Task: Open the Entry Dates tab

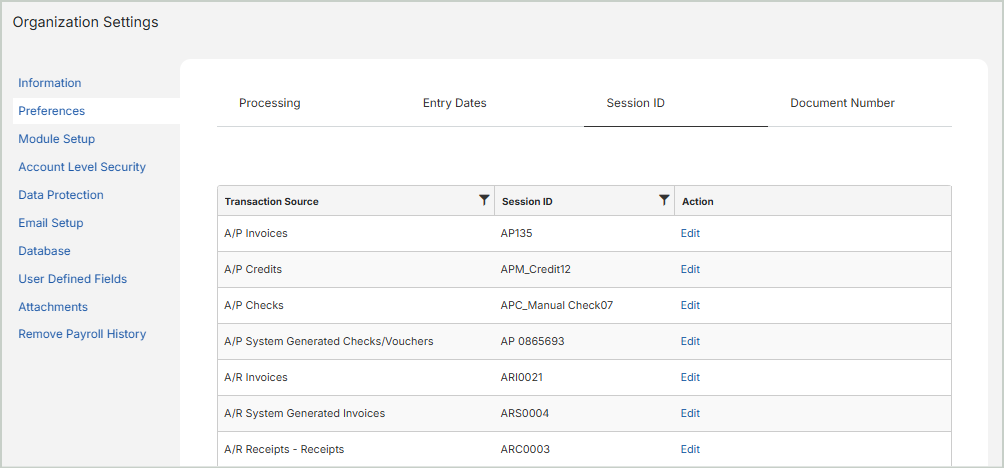Action: (x=454, y=103)
